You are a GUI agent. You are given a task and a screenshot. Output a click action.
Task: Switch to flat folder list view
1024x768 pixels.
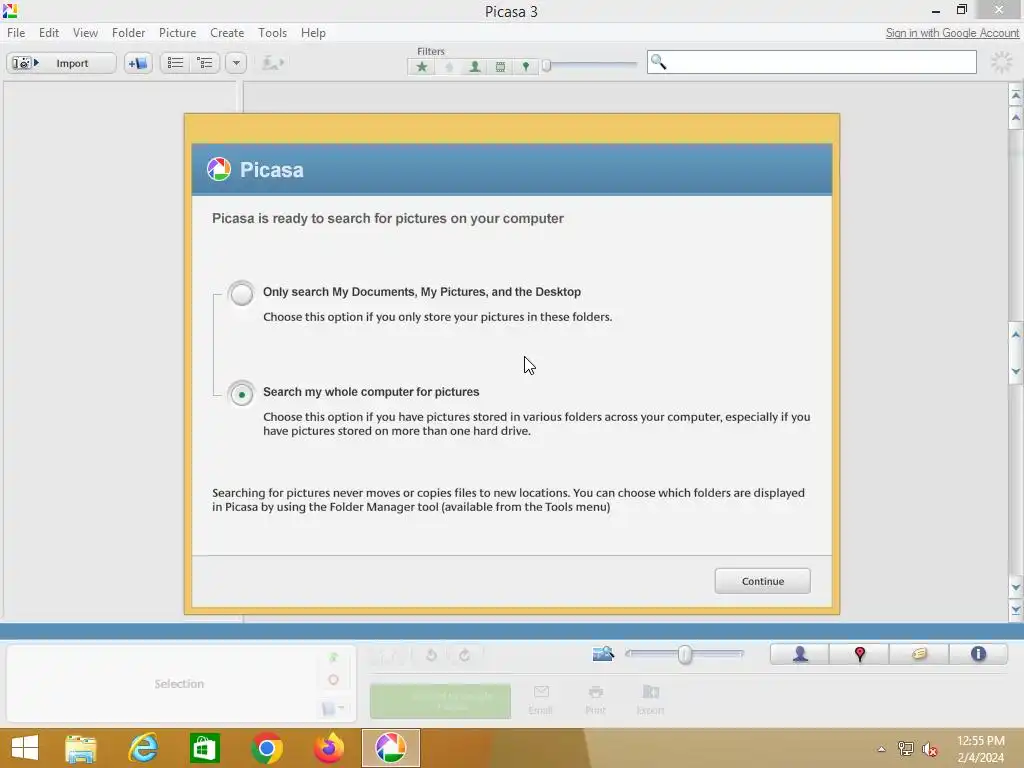[175, 63]
